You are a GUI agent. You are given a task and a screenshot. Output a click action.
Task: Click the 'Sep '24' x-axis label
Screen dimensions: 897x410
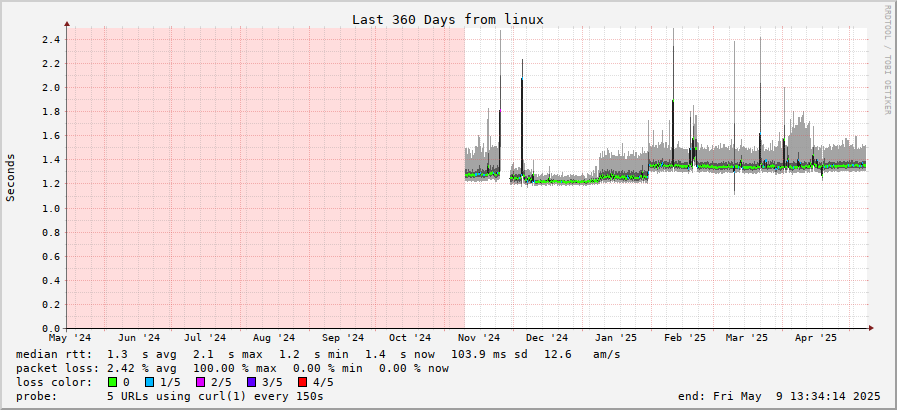click(x=343, y=338)
